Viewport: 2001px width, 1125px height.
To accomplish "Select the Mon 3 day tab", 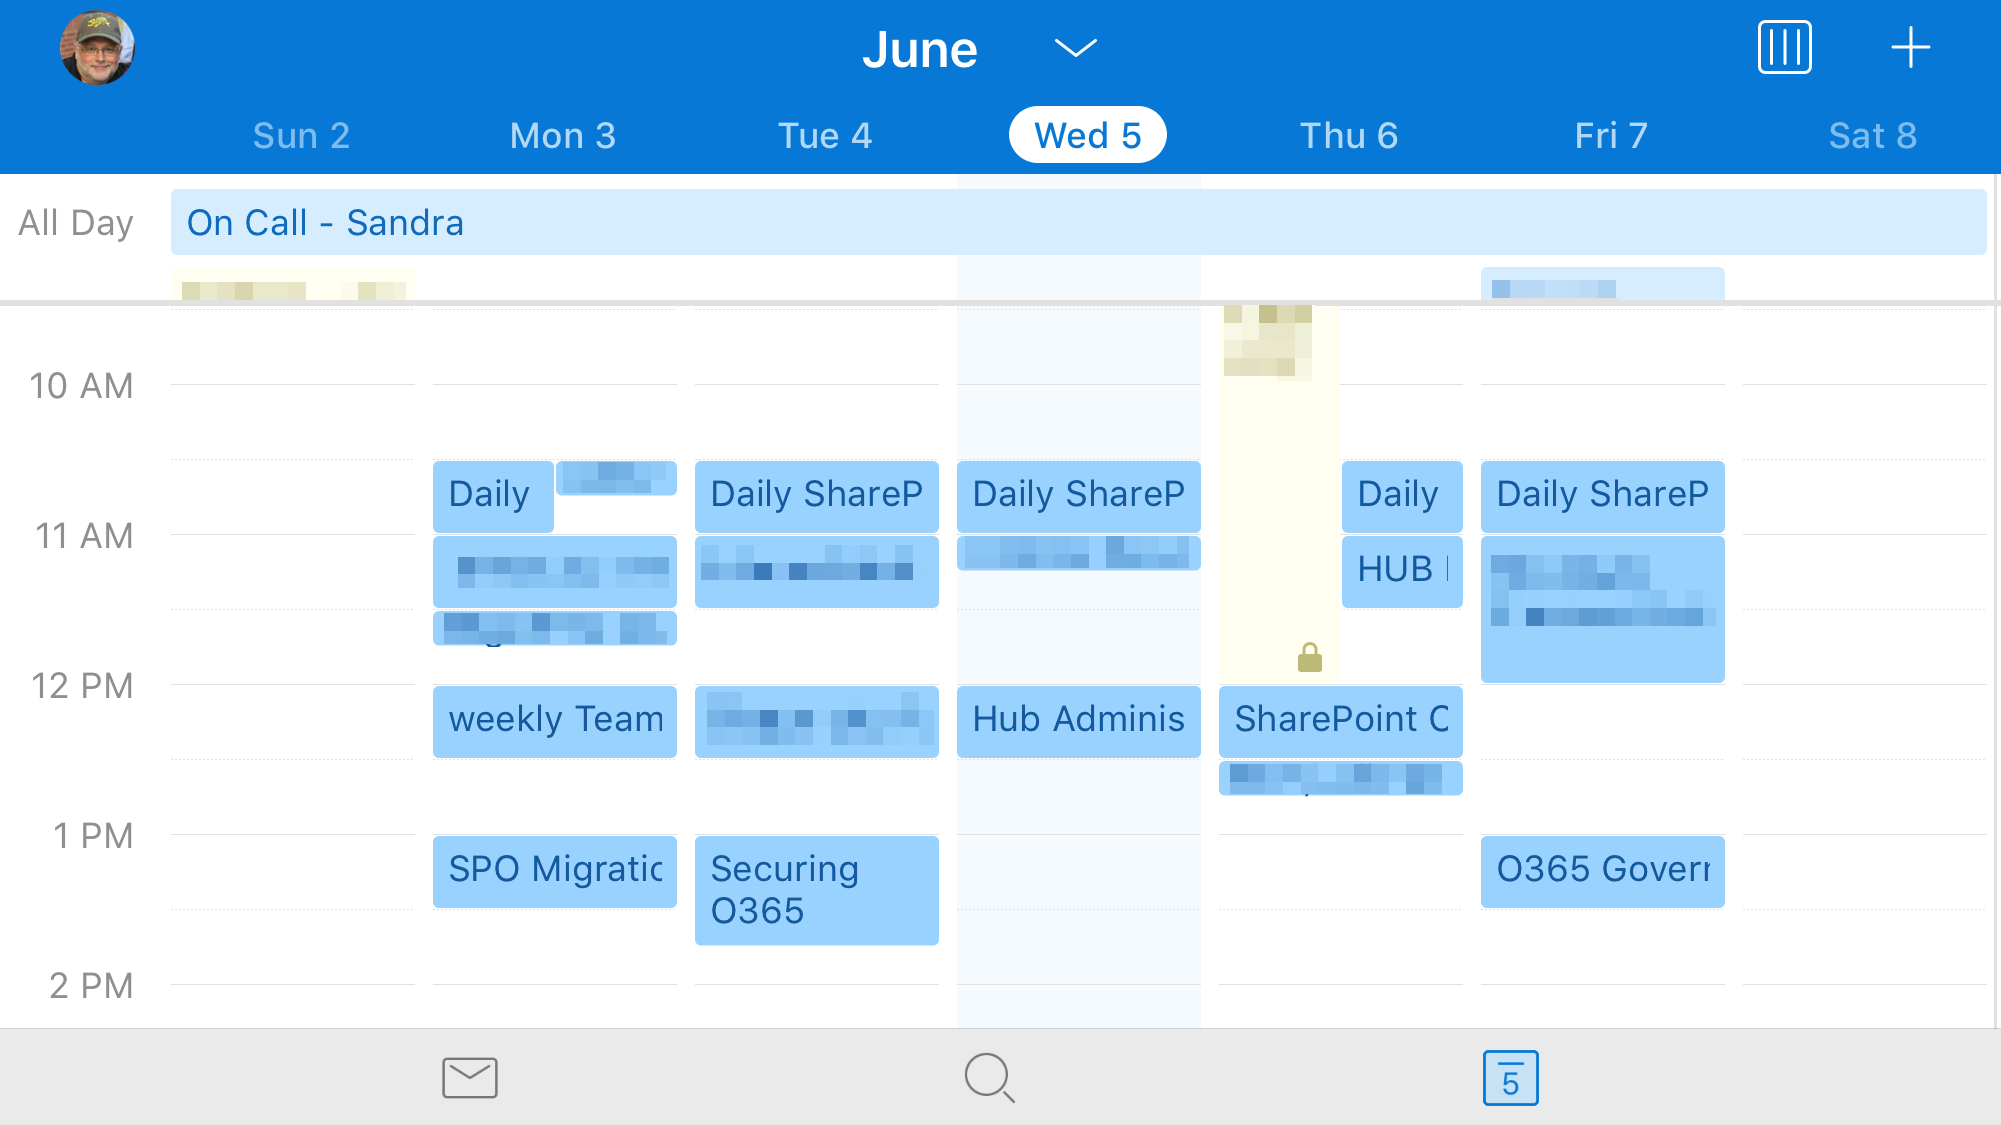I will pos(561,133).
